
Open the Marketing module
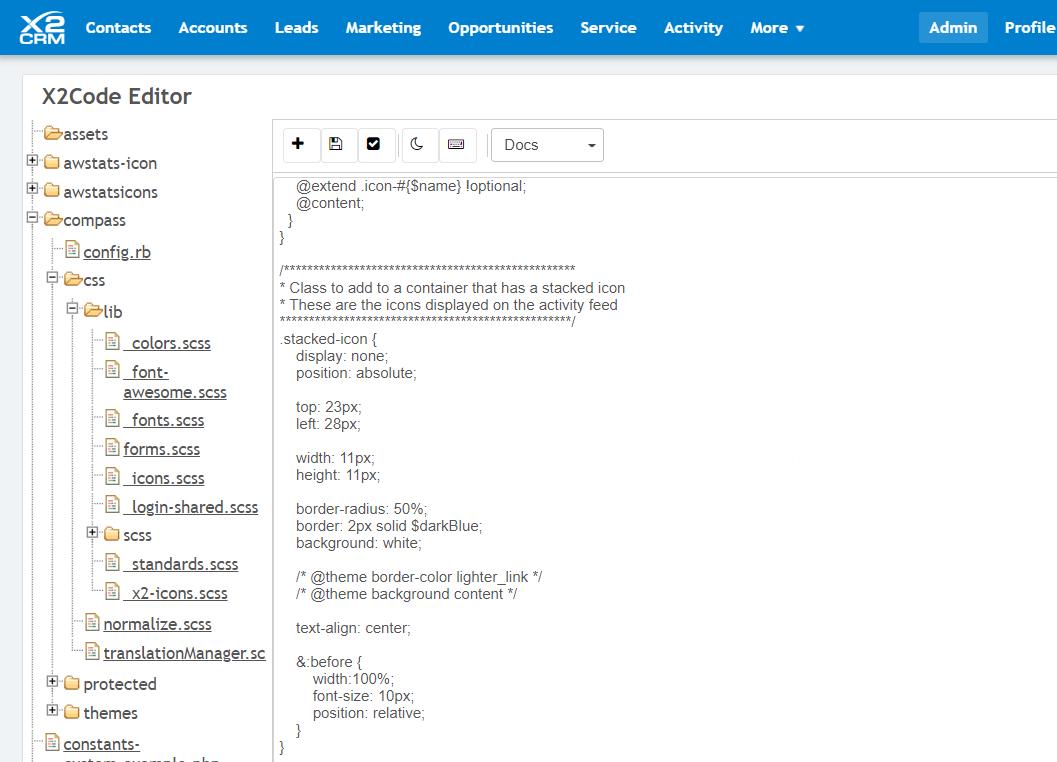point(384,28)
